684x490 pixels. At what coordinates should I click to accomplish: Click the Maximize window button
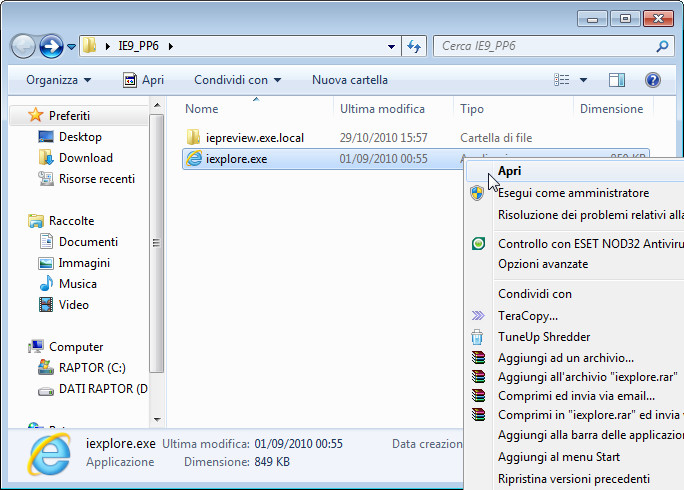(625, 19)
